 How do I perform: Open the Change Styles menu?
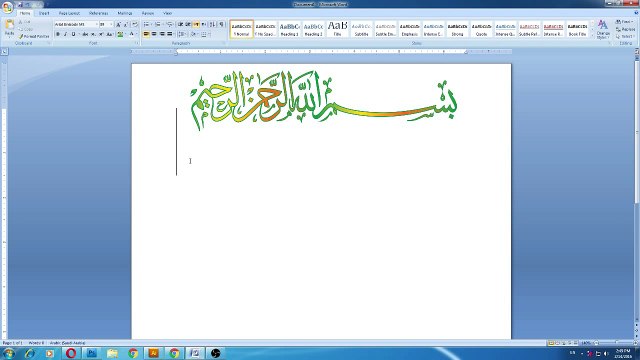pos(603,29)
